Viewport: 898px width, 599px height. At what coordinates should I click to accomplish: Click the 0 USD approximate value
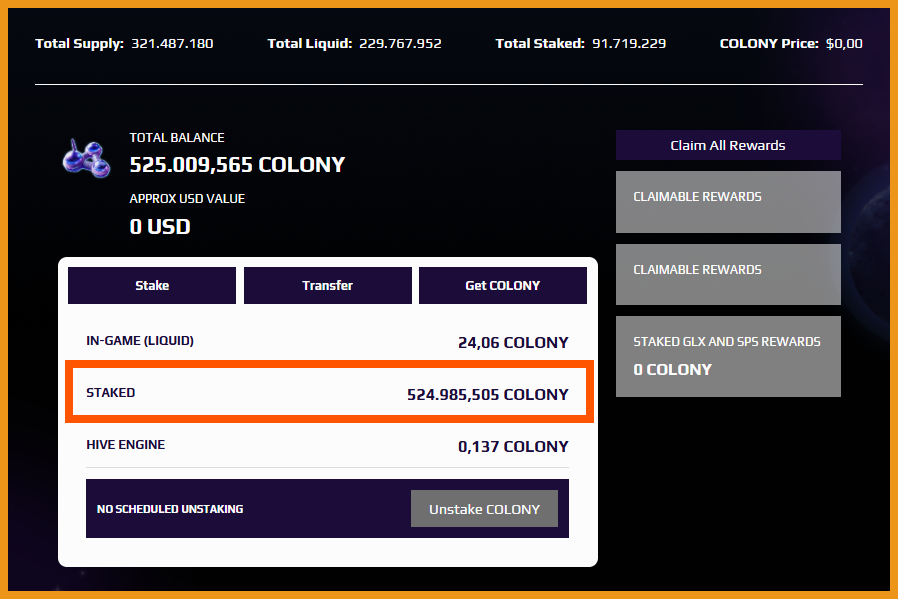[160, 227]
